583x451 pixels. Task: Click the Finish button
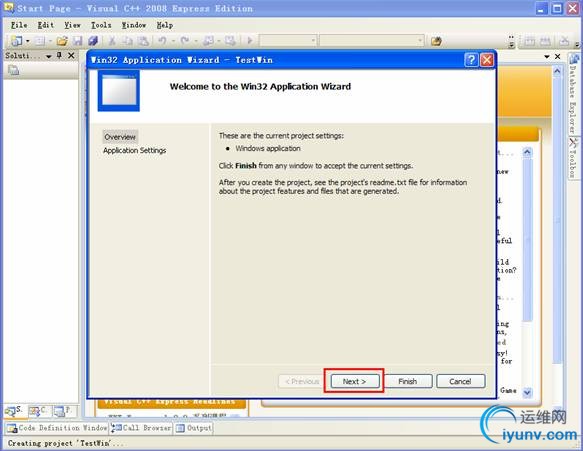click(x=408, y=381)
